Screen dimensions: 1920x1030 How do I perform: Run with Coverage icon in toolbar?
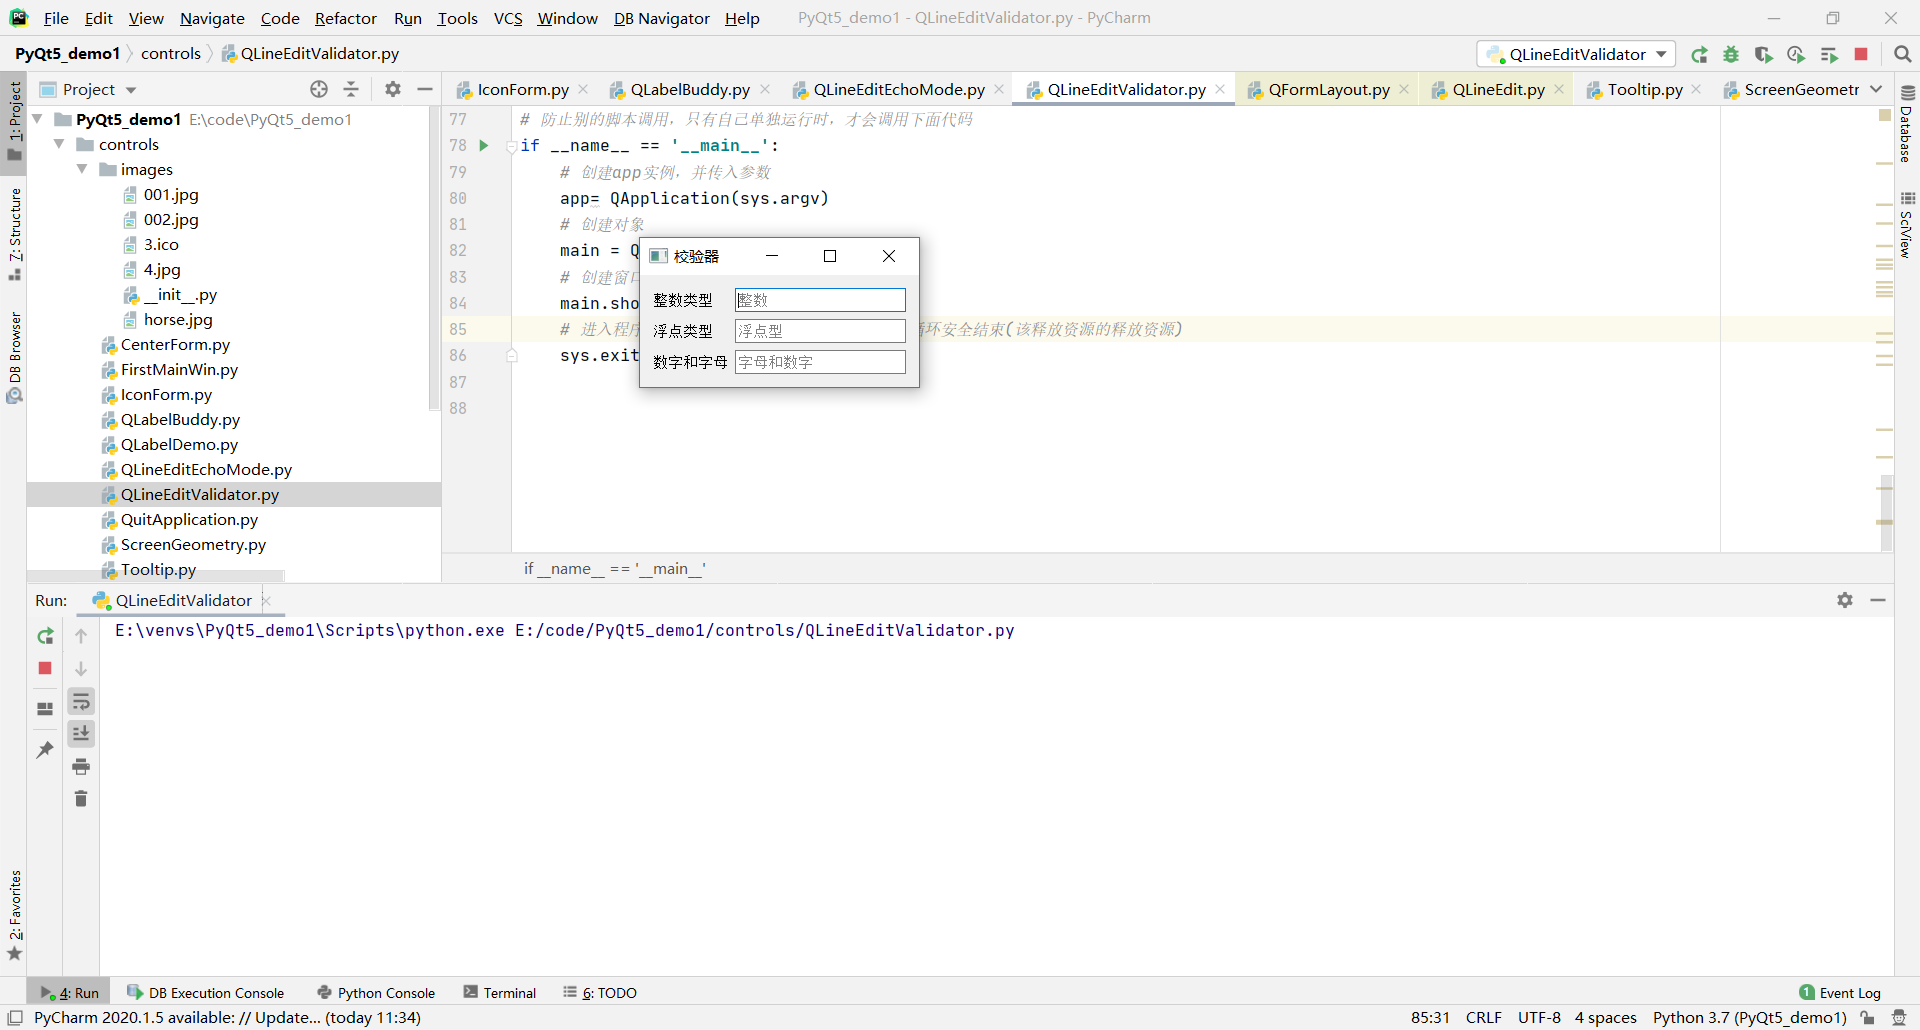tap(1763, 54)
